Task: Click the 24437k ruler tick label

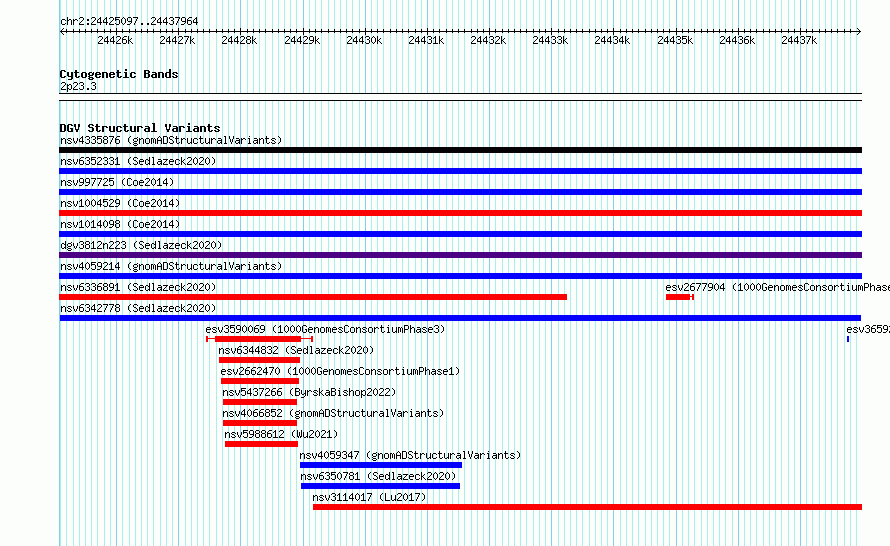Action: pyautogui.click(x=799, y=40)
